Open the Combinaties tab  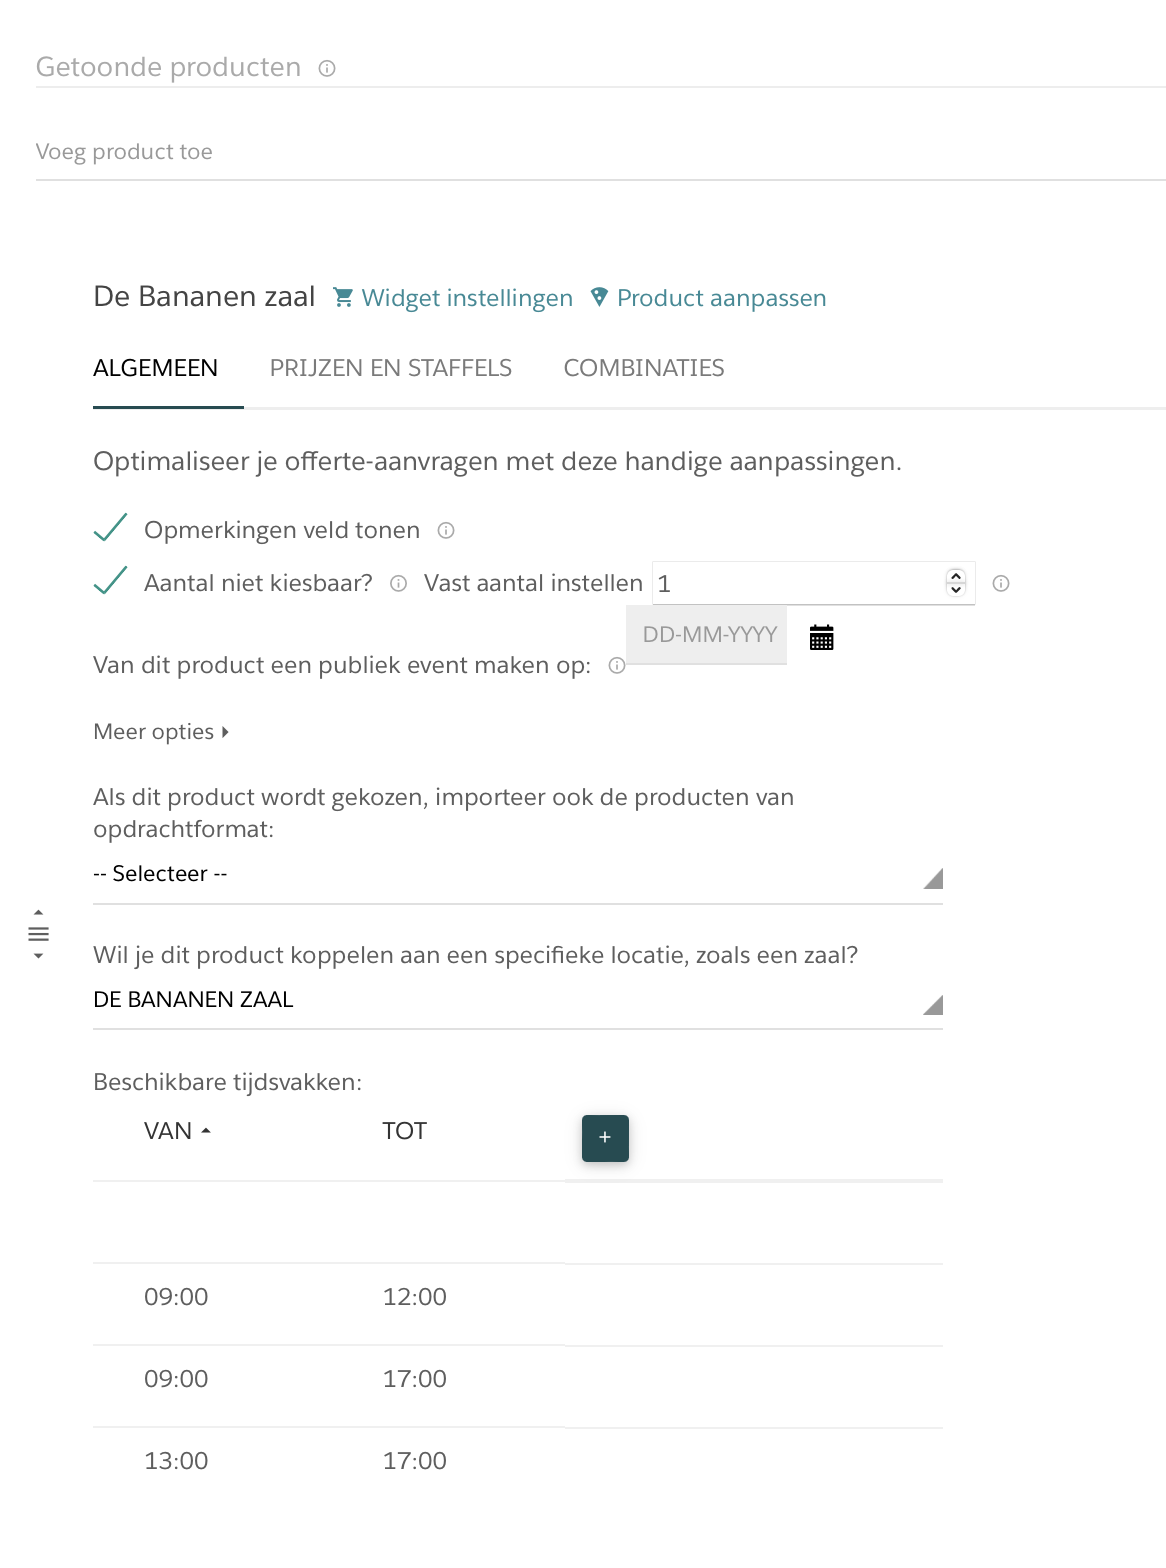click(644, 368)
